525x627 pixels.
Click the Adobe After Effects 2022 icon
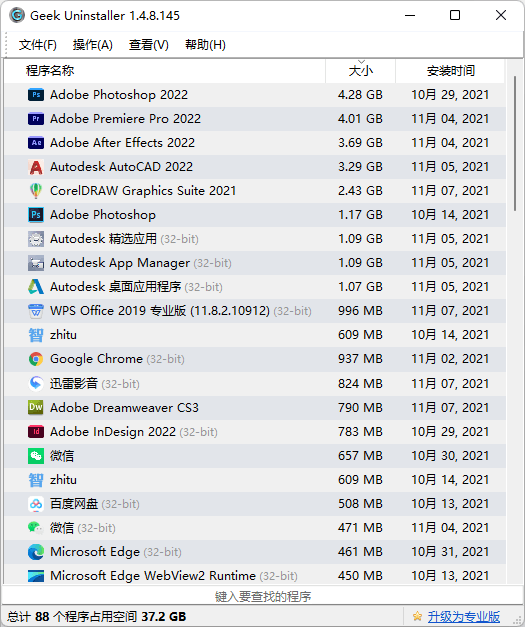(x=36, y=143)
